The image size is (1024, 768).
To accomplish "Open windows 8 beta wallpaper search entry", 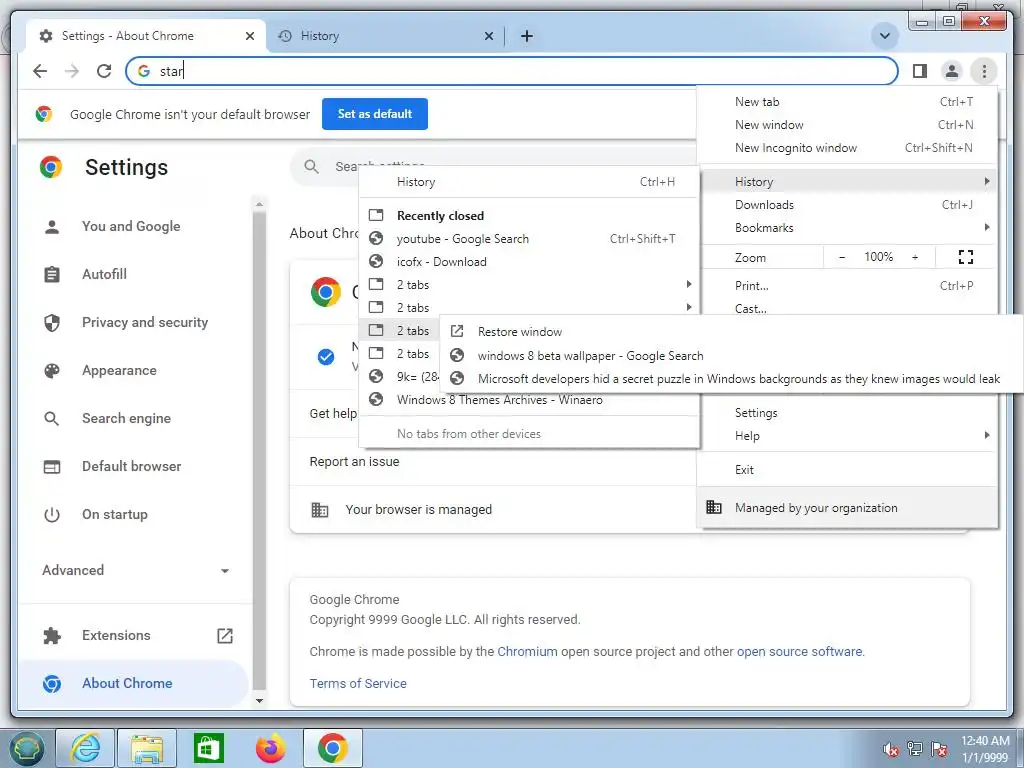I will point(731,355).
